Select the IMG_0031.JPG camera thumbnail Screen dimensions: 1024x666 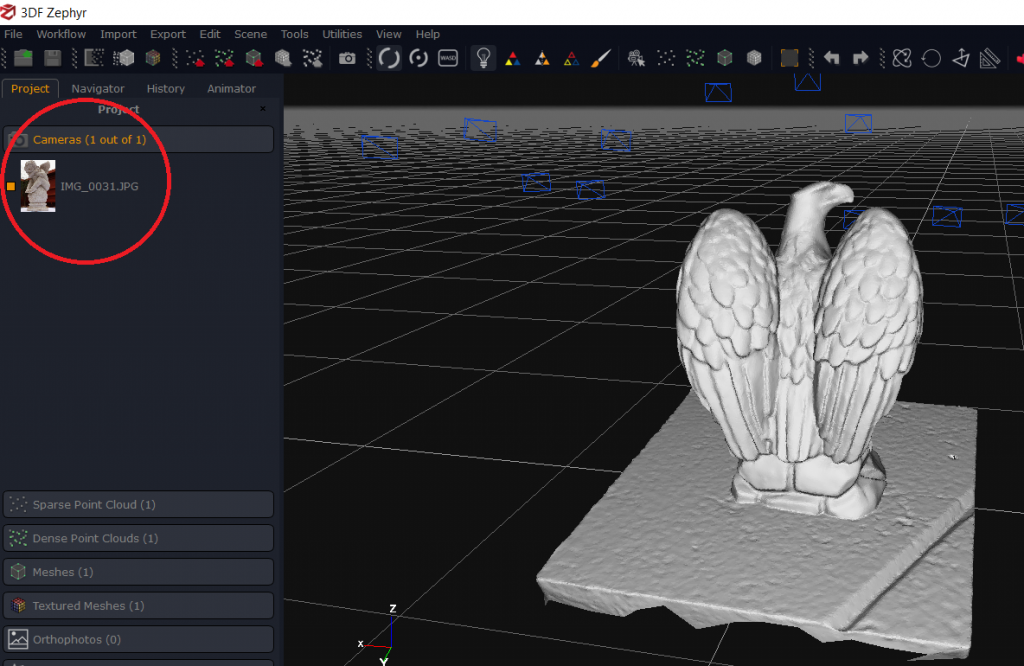pyautogui.click(x=40, y=186)
